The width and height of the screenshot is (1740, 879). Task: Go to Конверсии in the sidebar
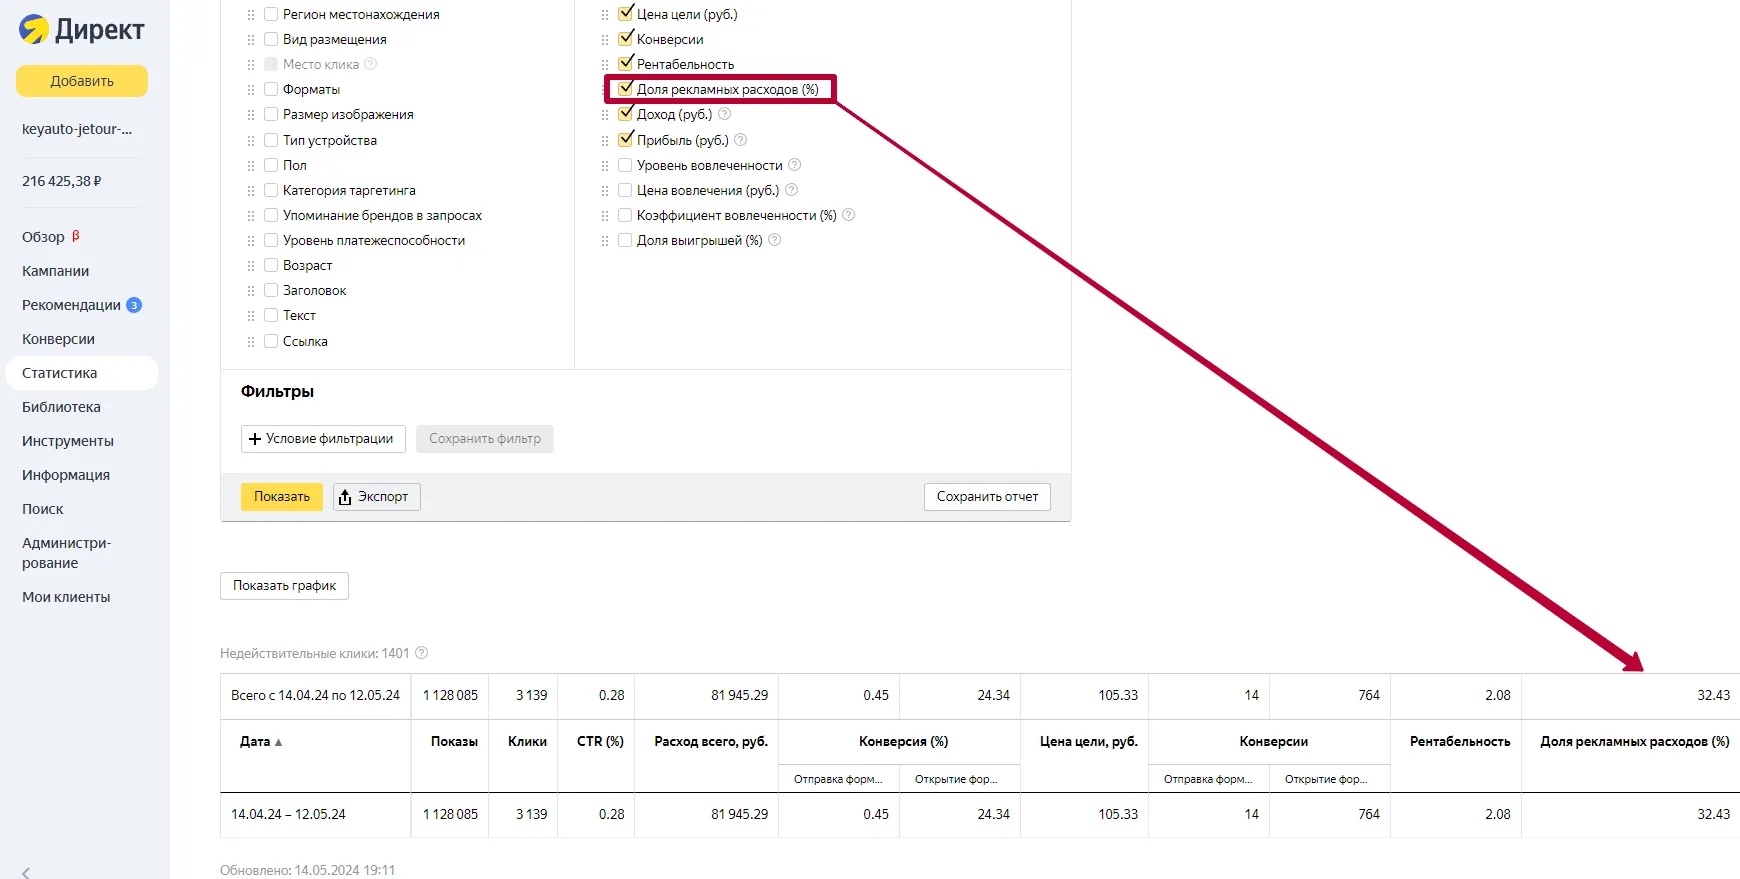[58, 339]
